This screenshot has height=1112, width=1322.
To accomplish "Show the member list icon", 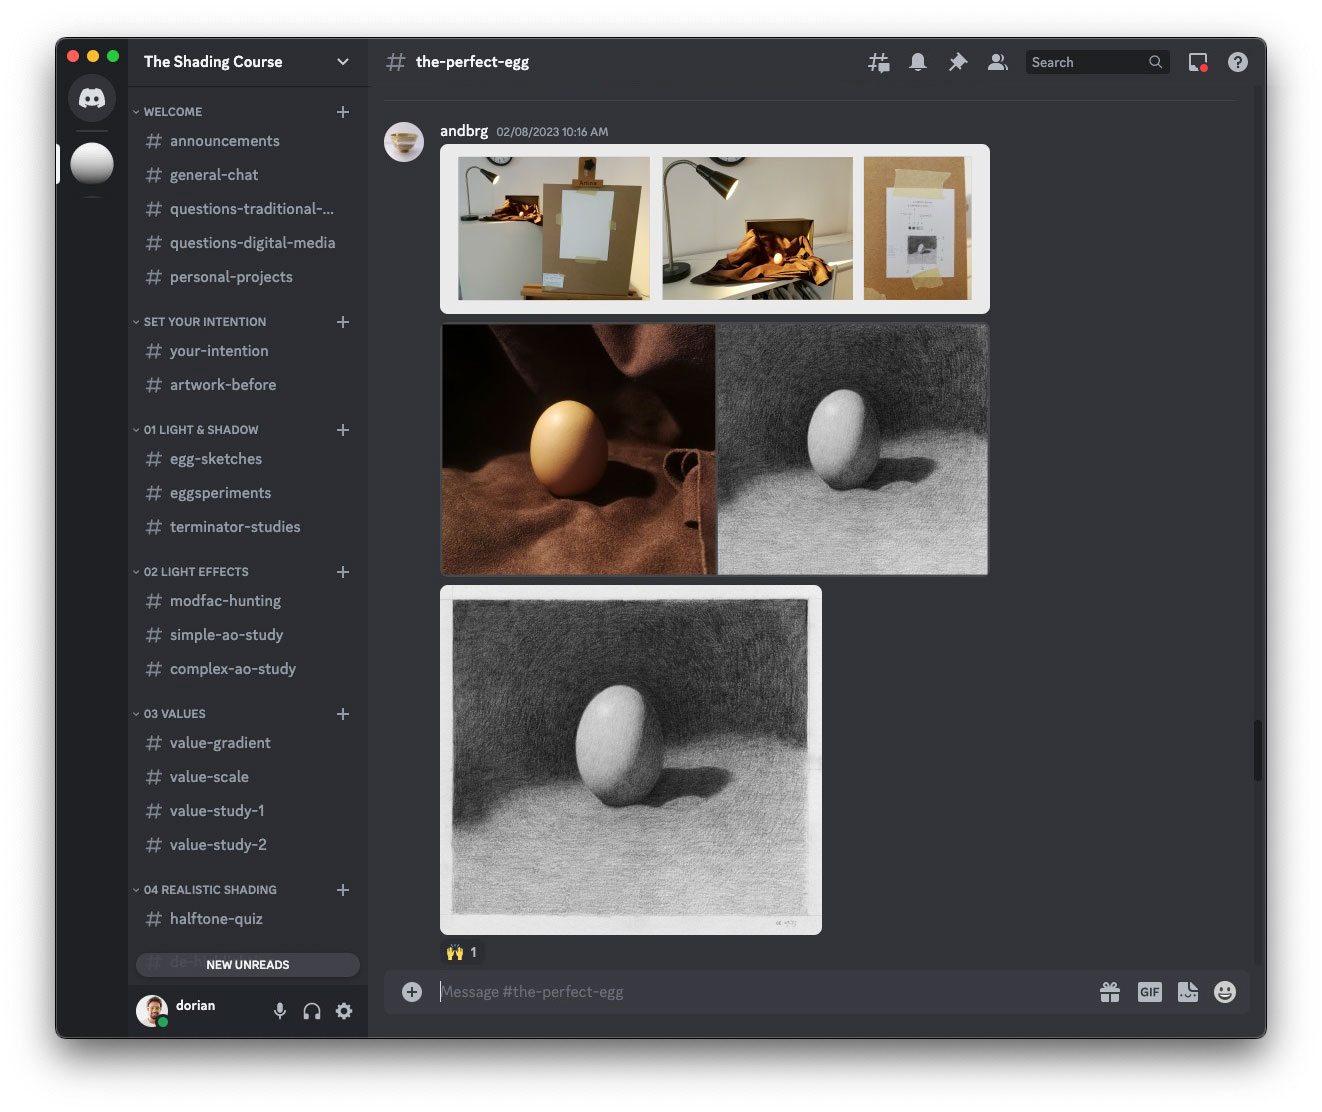I will tap(997, 62).
